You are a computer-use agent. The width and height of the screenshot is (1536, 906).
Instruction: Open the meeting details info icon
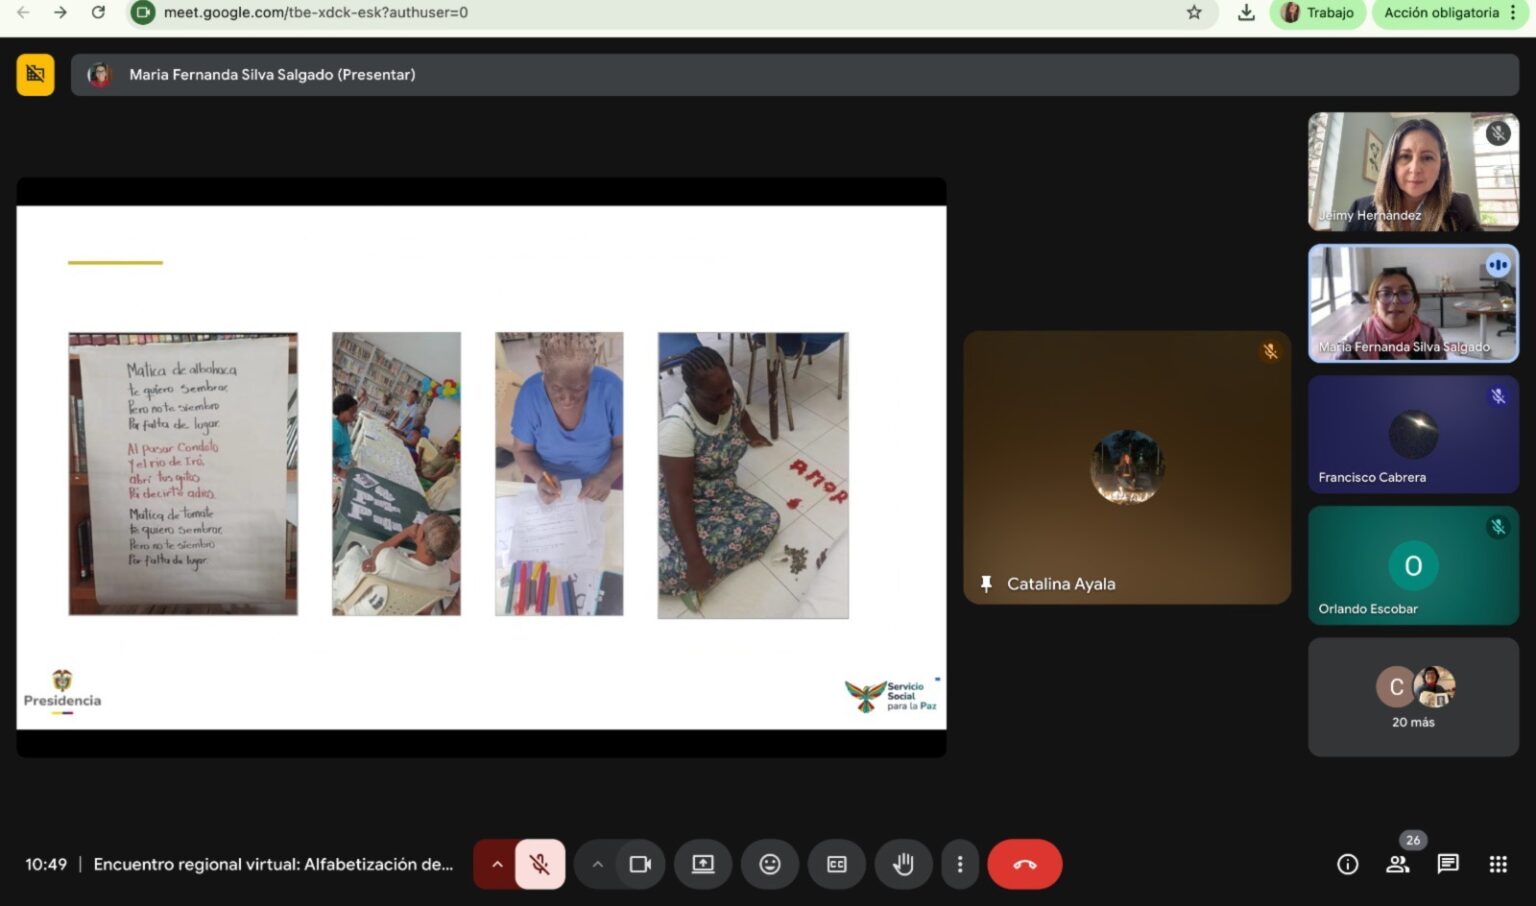tap(1347, 864)
